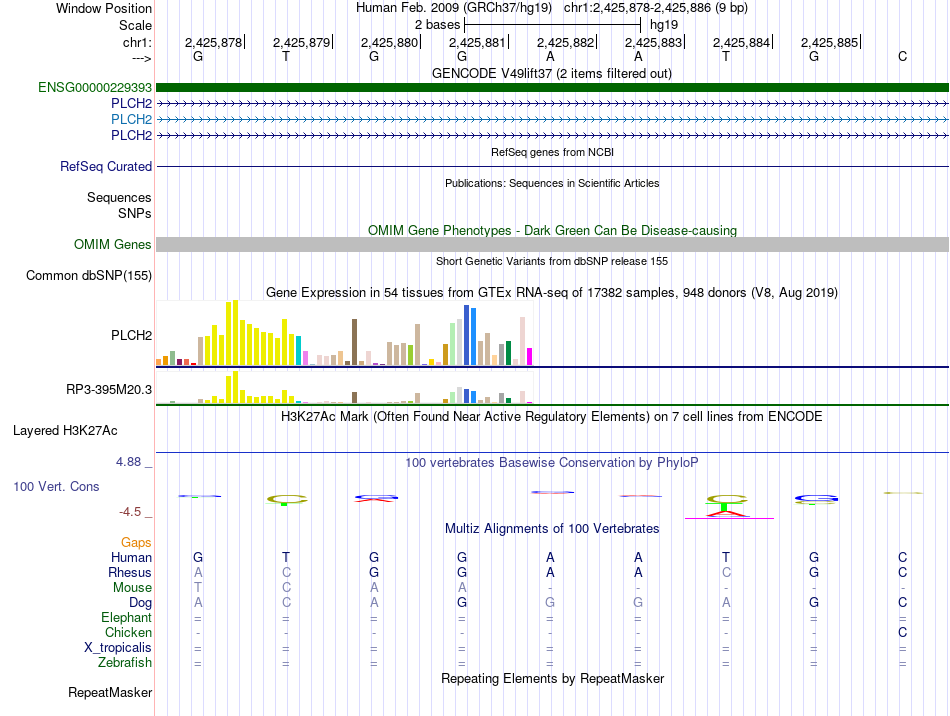Click OMIM Gene Phenotypes track title
Screen dimensions: 950x716
point(552,230)
